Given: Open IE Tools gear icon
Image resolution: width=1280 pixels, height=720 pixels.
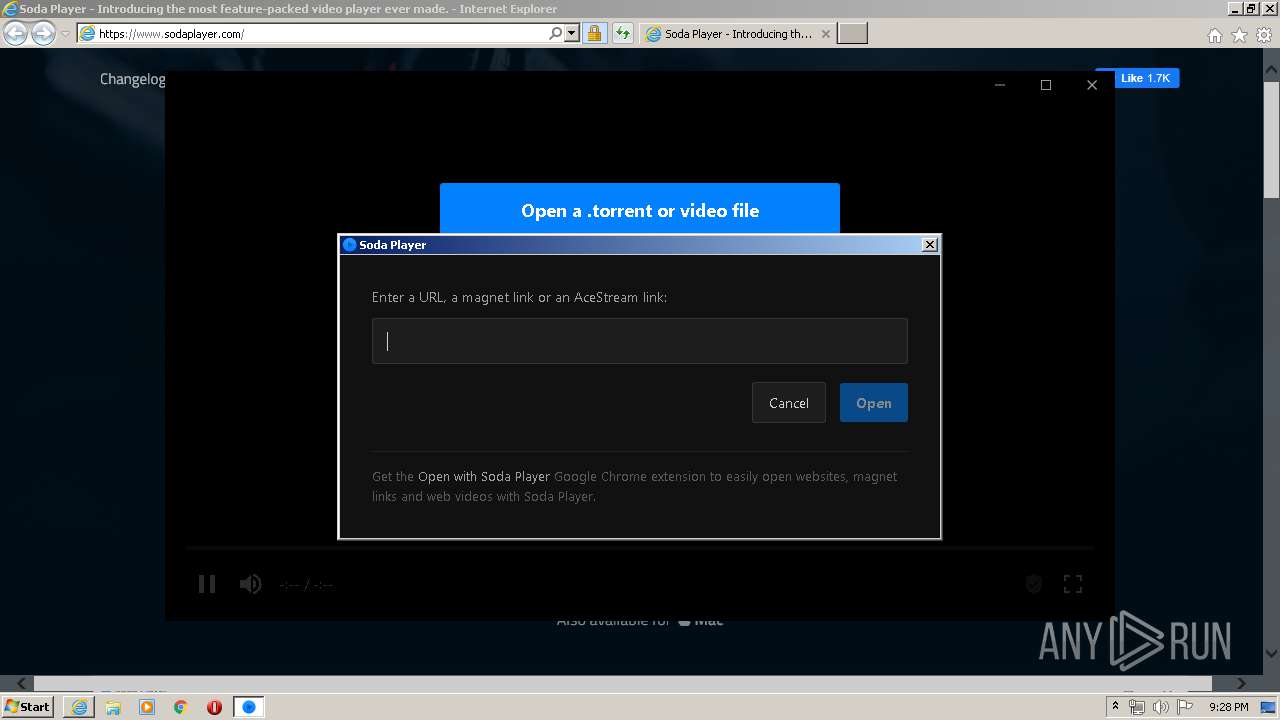Looking at the screenshot, I should pyautogui.click(x=1264, y=35).
